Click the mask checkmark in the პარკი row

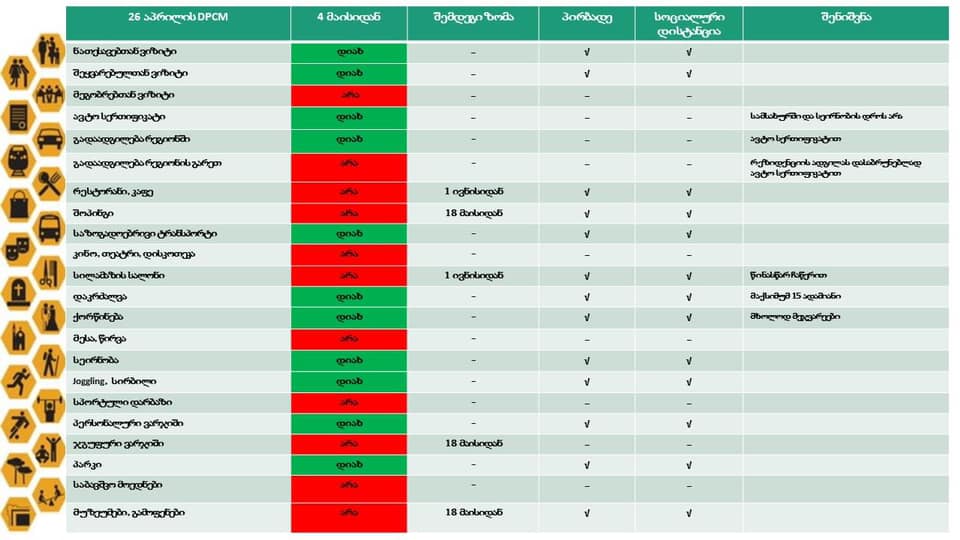[x=586, y=465]
